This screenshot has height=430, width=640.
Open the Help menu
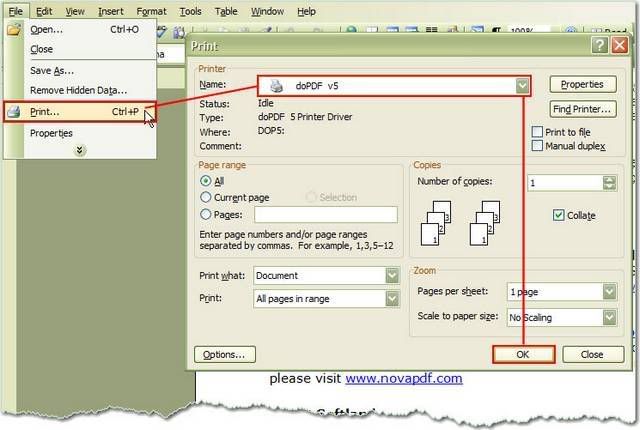(306, 11)
